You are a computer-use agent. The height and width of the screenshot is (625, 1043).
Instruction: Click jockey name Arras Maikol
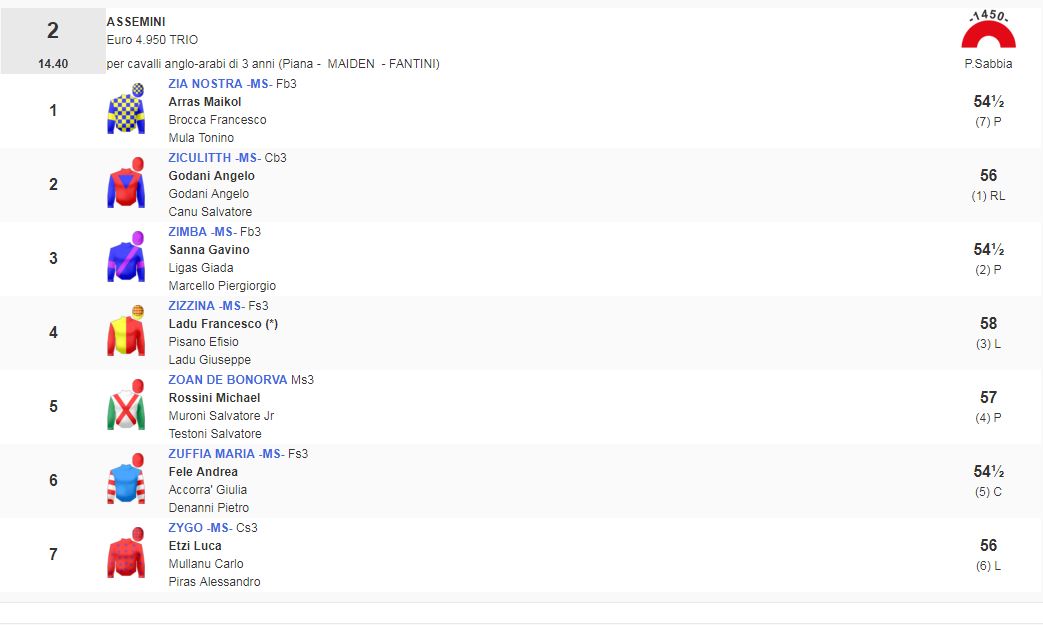click(x=205, y=102)
